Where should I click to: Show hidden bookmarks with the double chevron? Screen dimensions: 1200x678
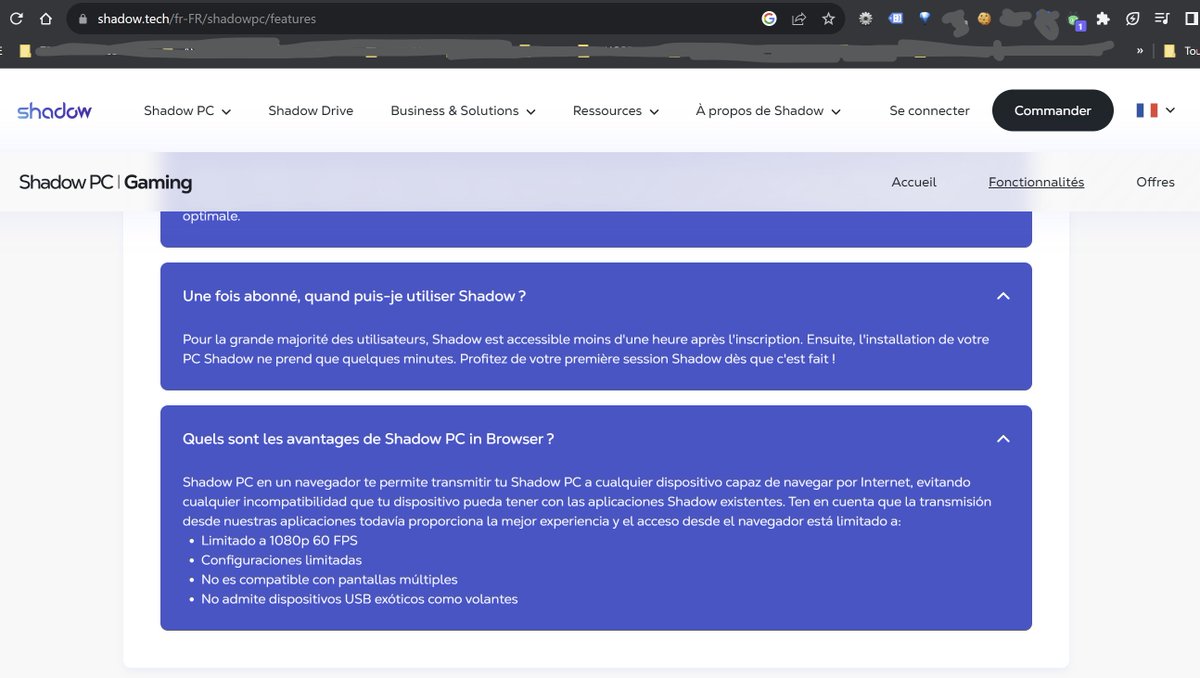coord(1141,50)
